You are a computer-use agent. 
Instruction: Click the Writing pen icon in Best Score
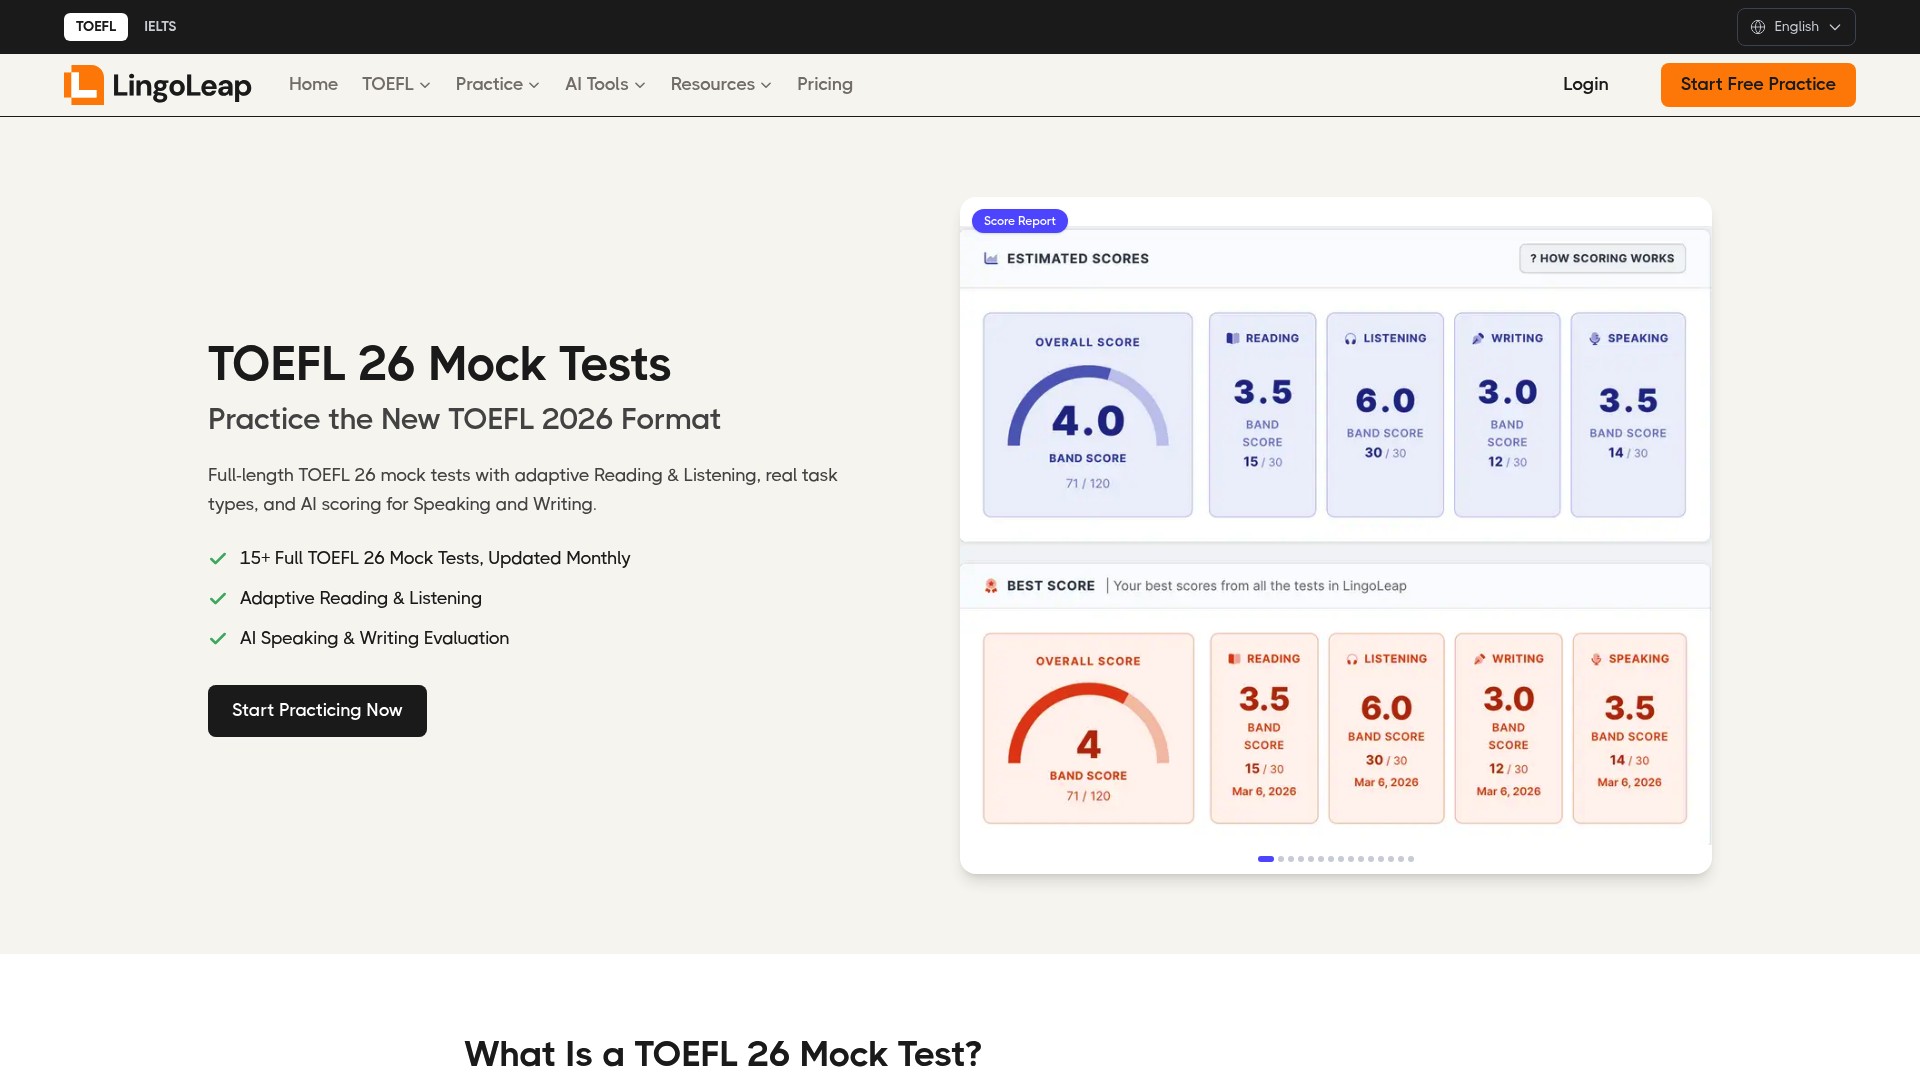click(1479, 659)
